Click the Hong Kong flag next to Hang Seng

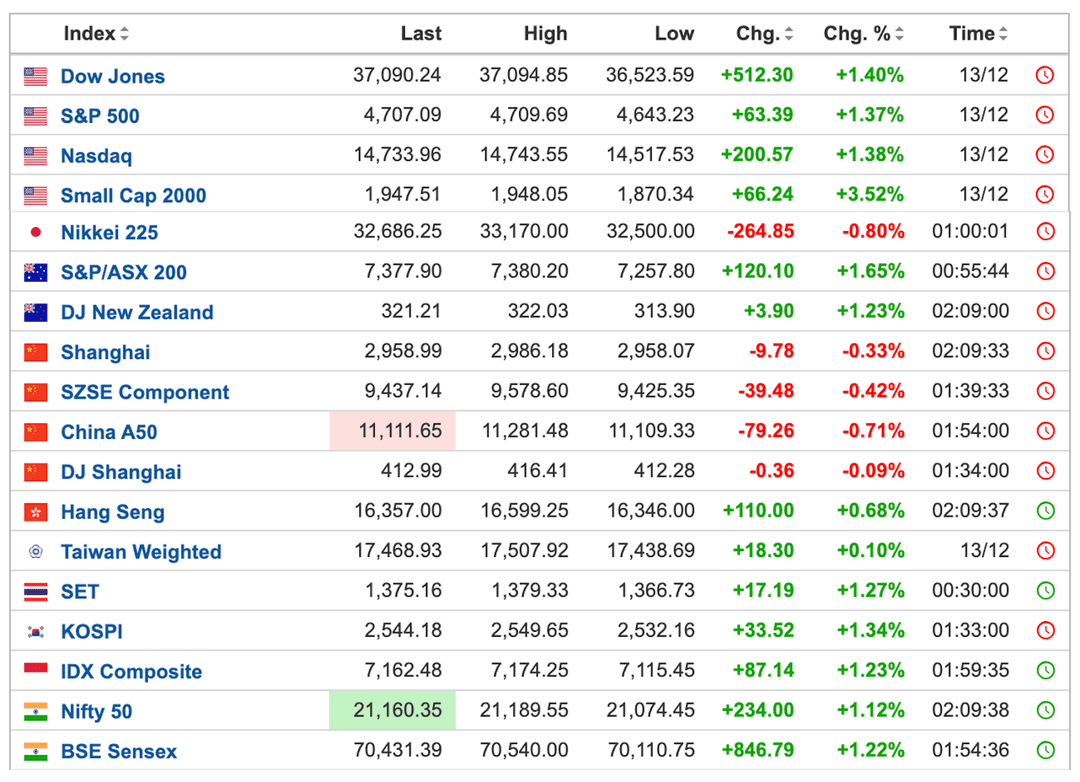tap(35, 512)
